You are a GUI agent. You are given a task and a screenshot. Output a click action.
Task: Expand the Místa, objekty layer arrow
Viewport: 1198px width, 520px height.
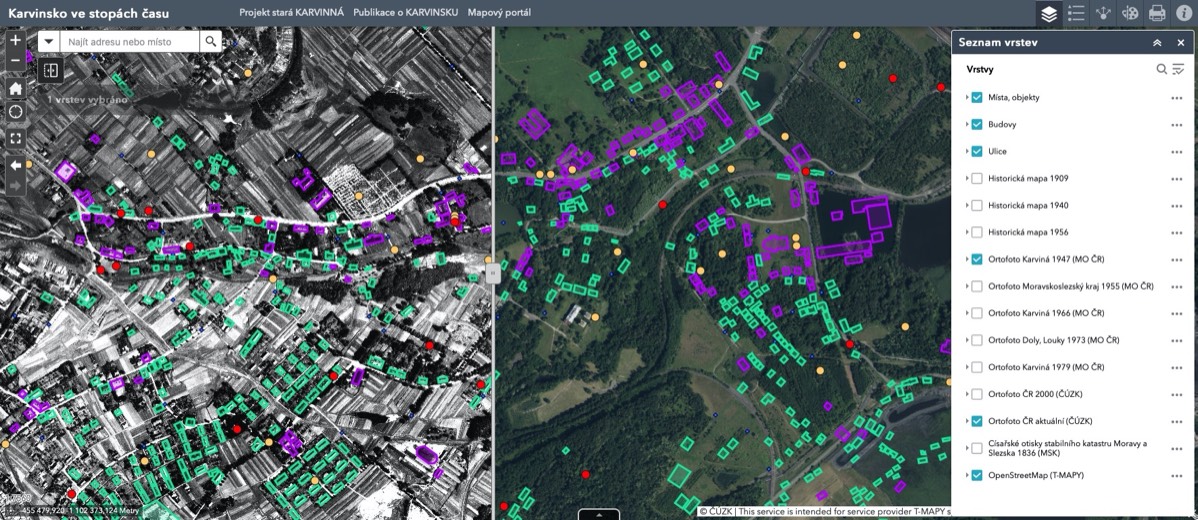[966, 98]
